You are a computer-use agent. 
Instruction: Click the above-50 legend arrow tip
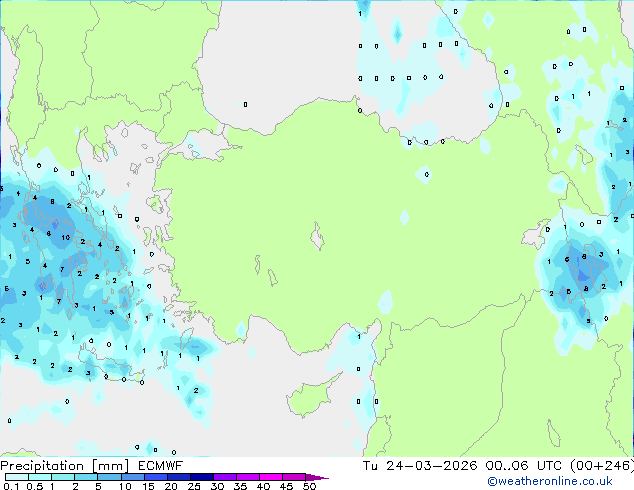pos(317,477)
